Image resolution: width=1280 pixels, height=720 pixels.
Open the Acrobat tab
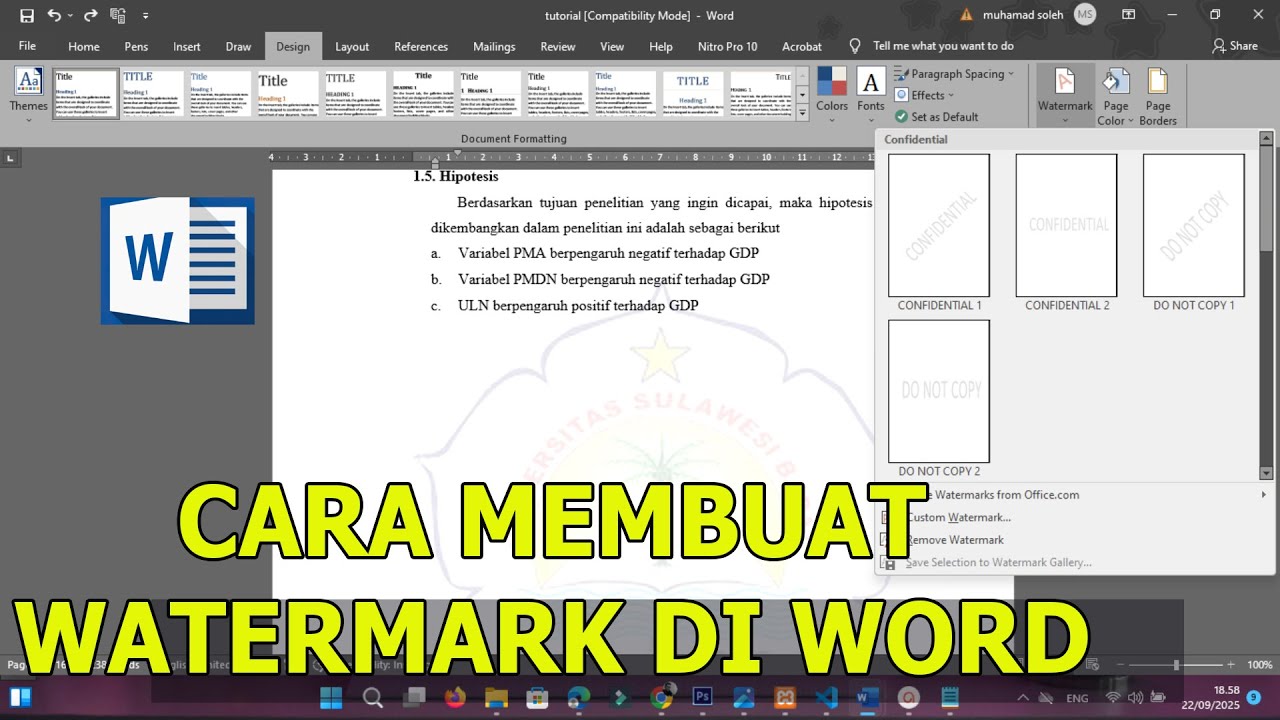click(802, 46)
